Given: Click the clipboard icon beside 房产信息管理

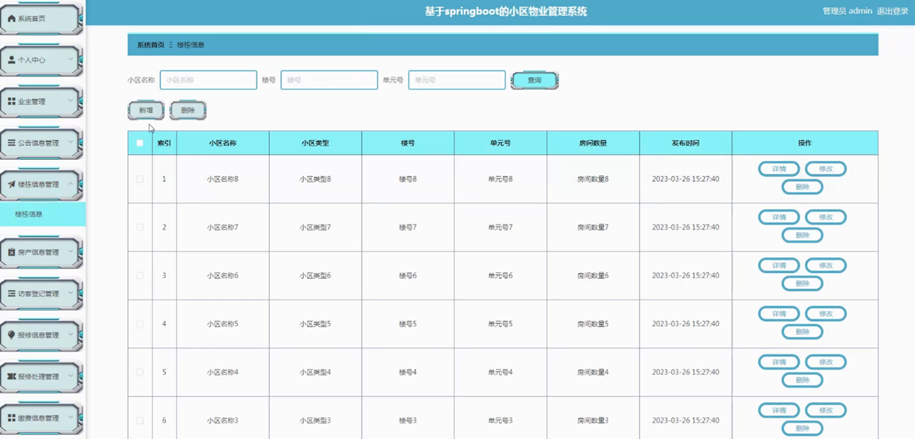Looking at the screenshot, I should coord(12,252).
